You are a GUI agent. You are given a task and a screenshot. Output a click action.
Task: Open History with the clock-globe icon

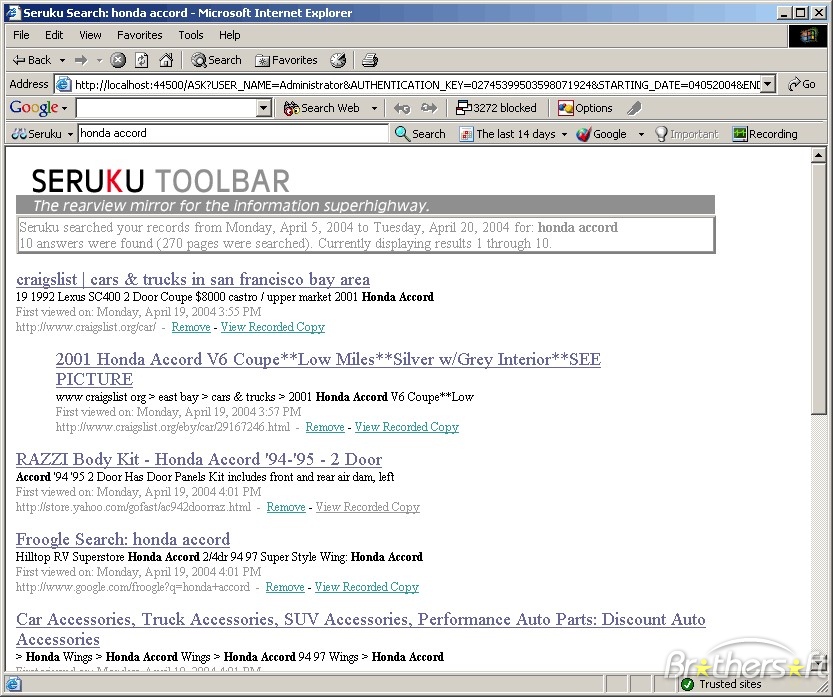[338, 60]
